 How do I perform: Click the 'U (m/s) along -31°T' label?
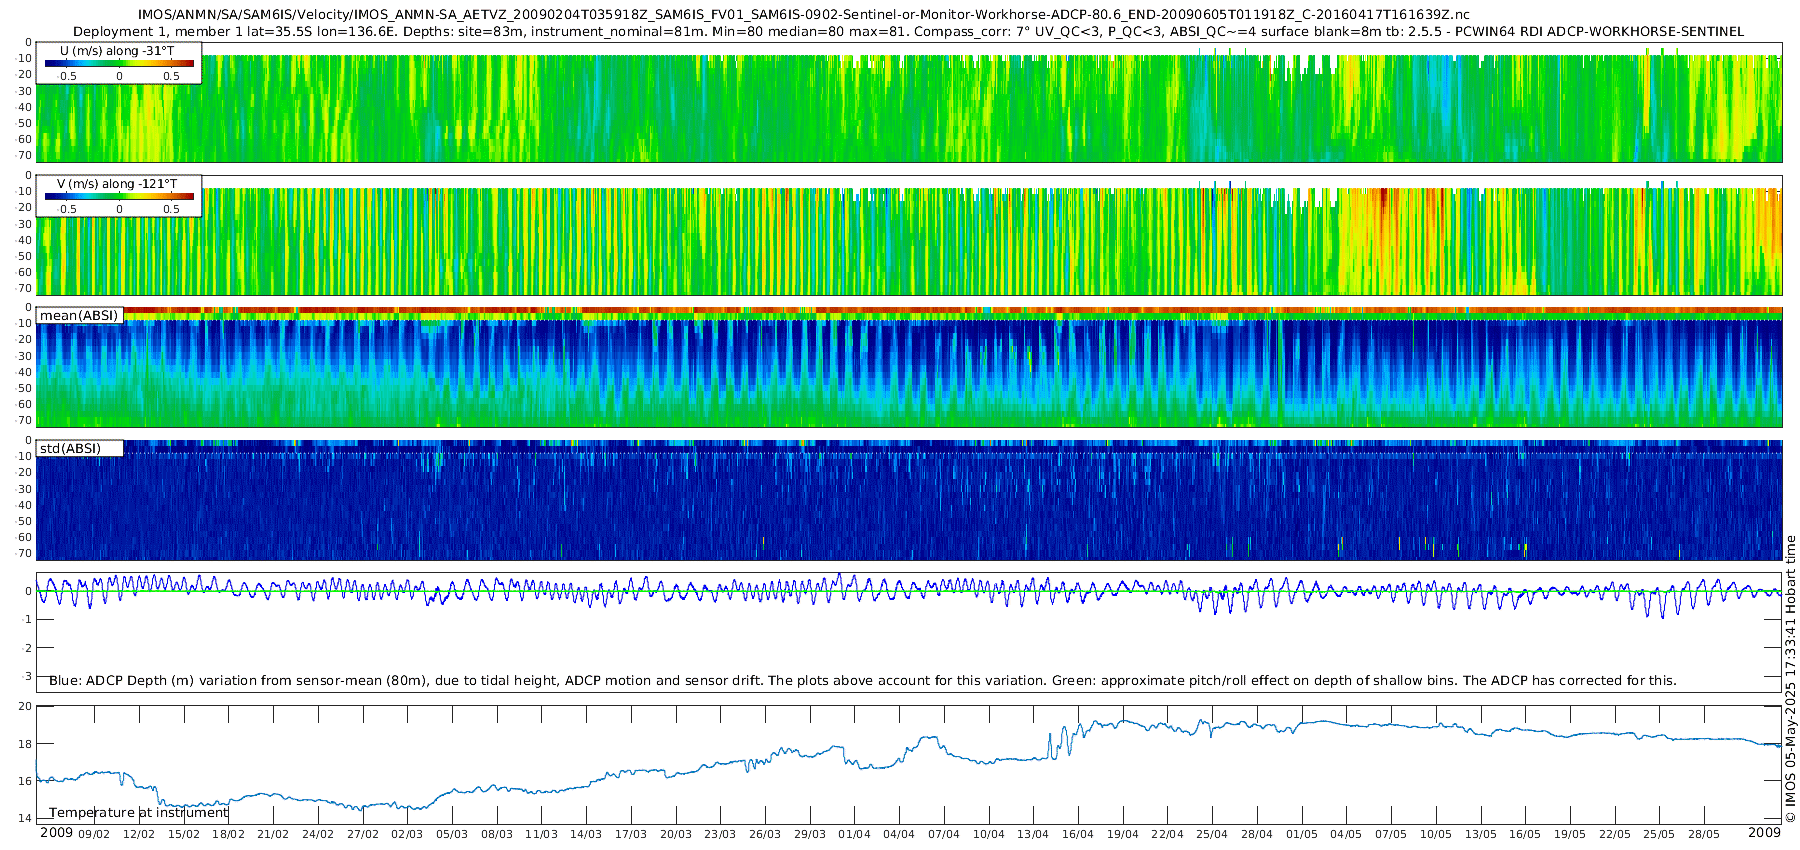(x=117, y=51)
